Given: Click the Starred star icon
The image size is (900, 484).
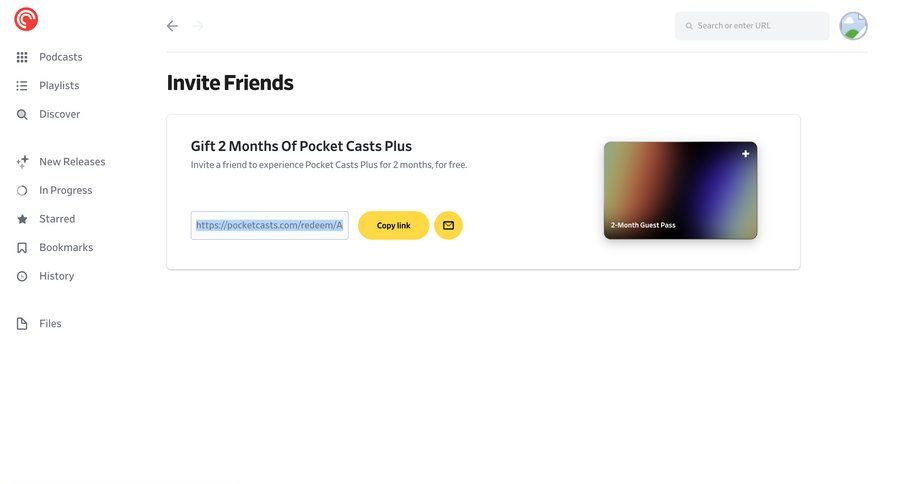Looking at the screenshot, I should (x=22, y=219).
